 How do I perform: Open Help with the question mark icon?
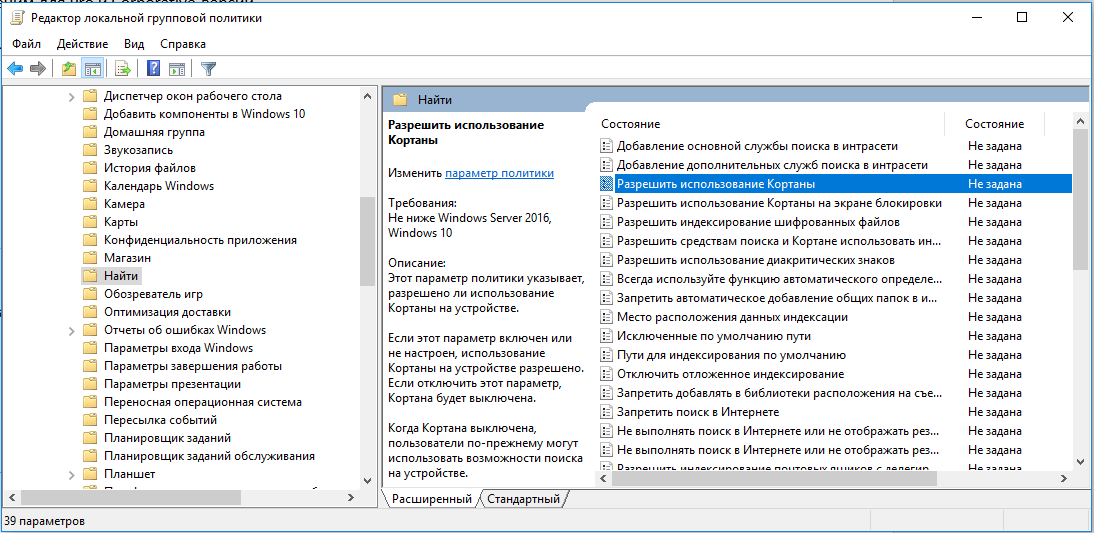point(154,69)
